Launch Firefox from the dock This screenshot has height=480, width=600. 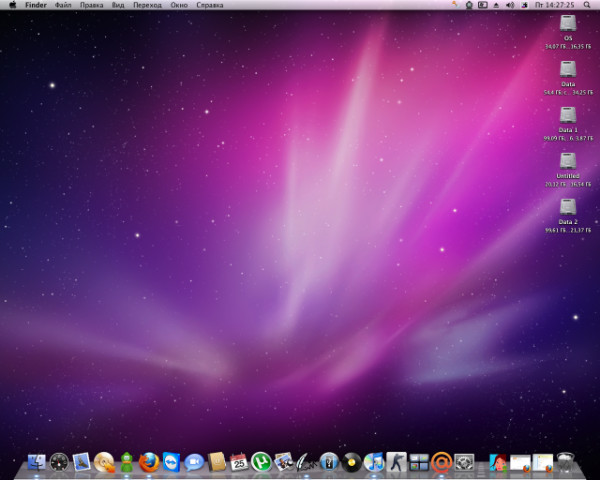click(x=150, y=462)
